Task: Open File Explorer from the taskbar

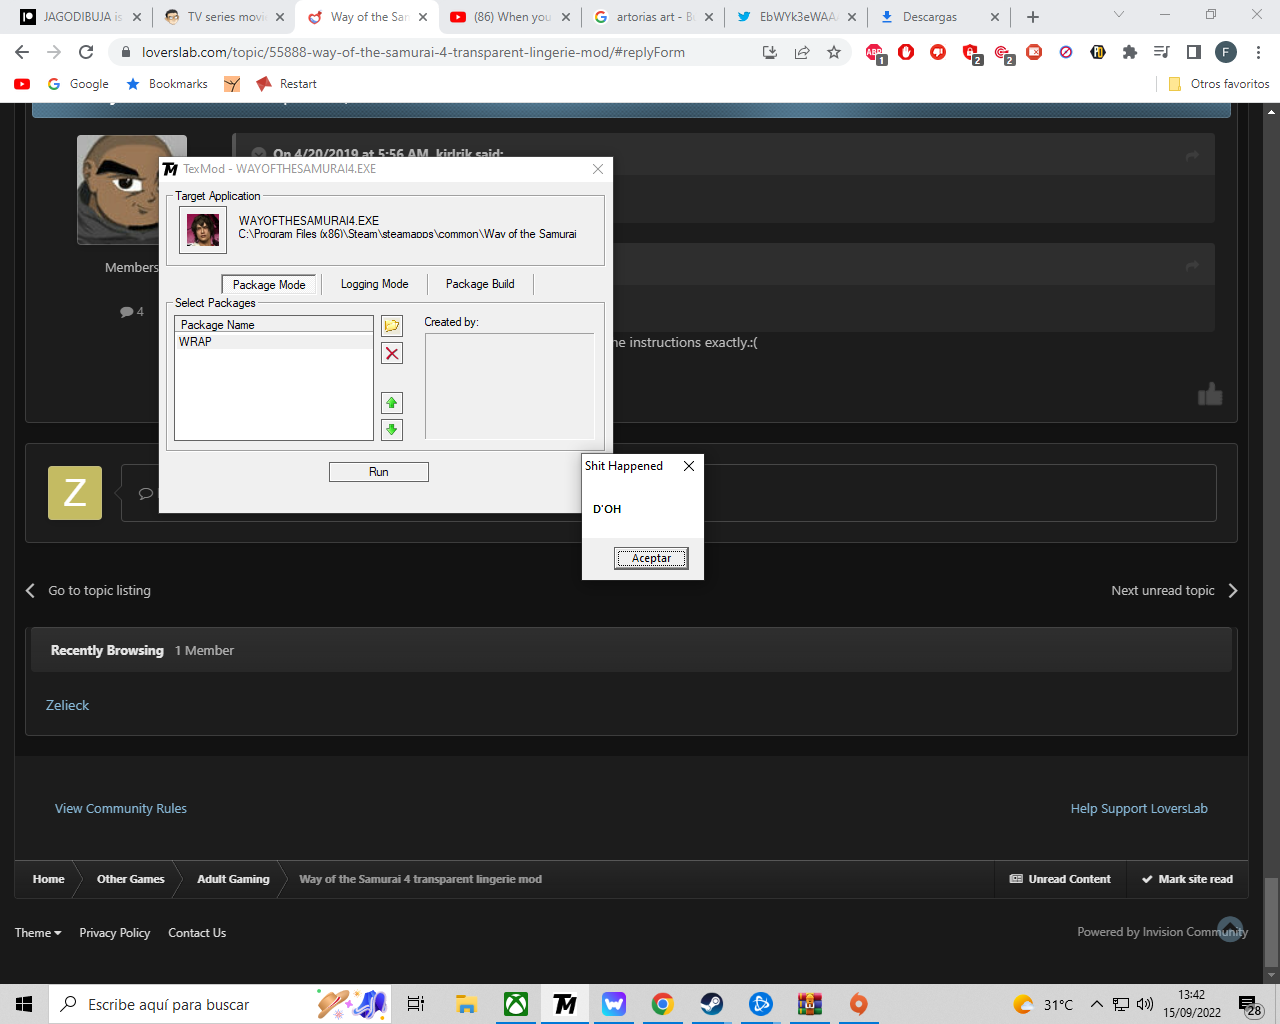Action: [466, 1004]
